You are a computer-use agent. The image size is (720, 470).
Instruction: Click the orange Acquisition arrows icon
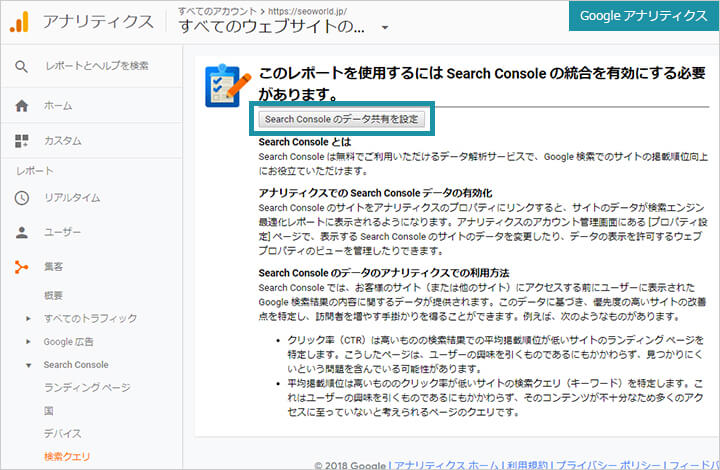pos(21,267)
